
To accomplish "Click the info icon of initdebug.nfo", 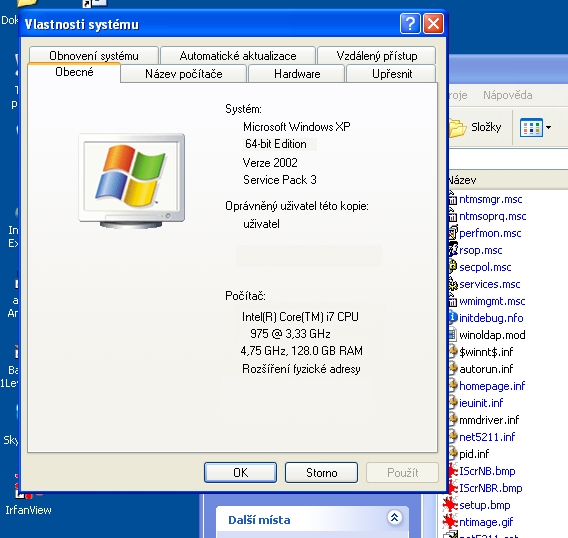I will click(x=453, y=317).
